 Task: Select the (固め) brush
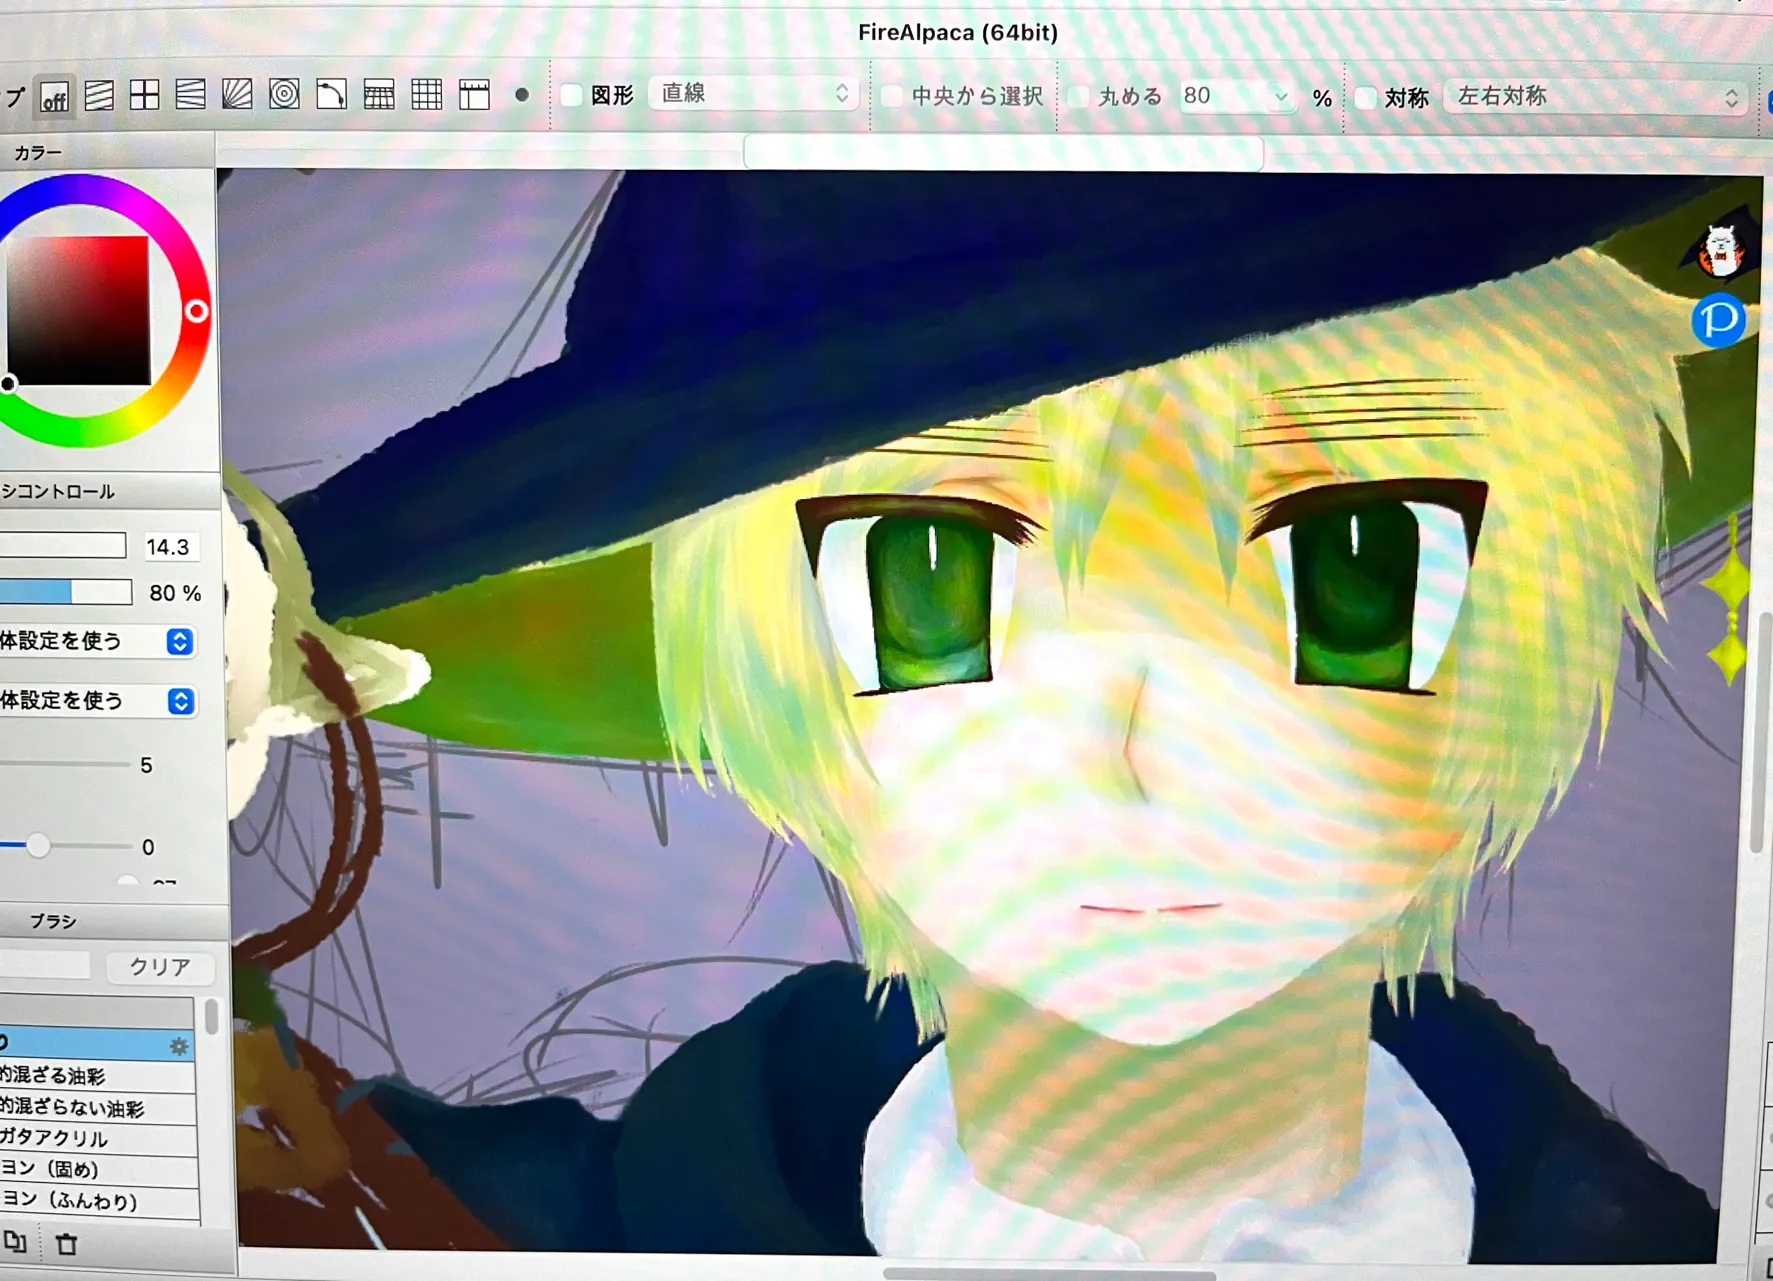click(x=98, y=1169)
